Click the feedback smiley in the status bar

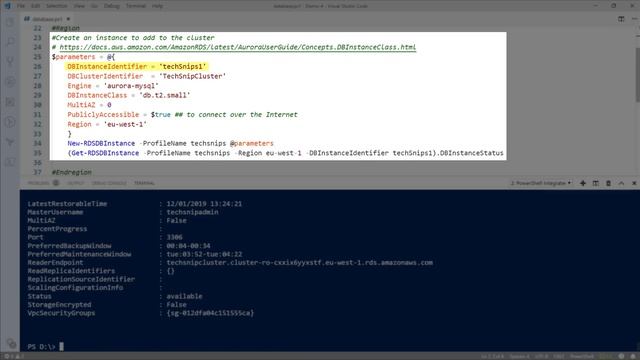tap(621, 356)
